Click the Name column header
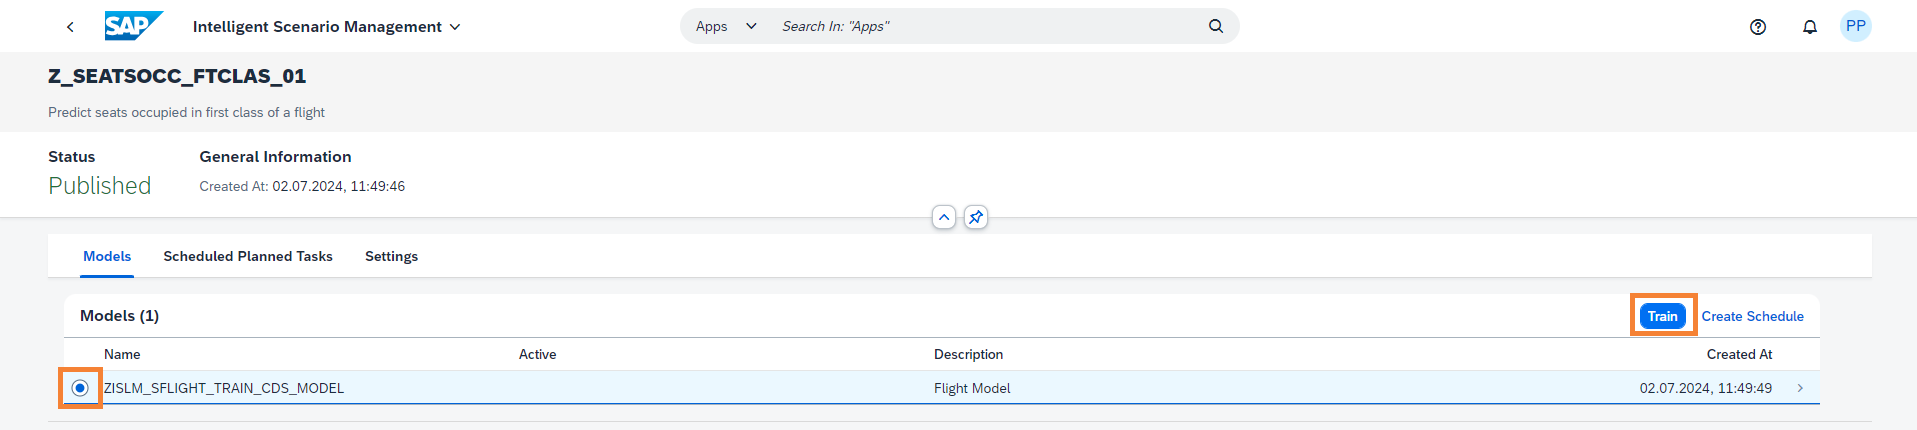 pos(122,354)
